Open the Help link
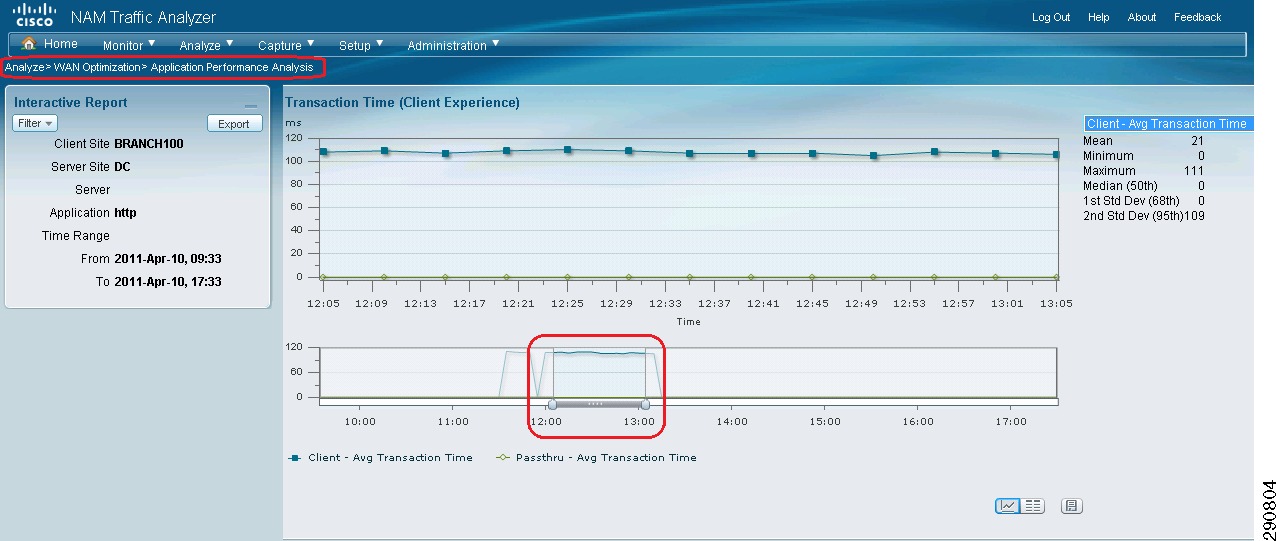The image size is (1276, 541). (1099, 17)
